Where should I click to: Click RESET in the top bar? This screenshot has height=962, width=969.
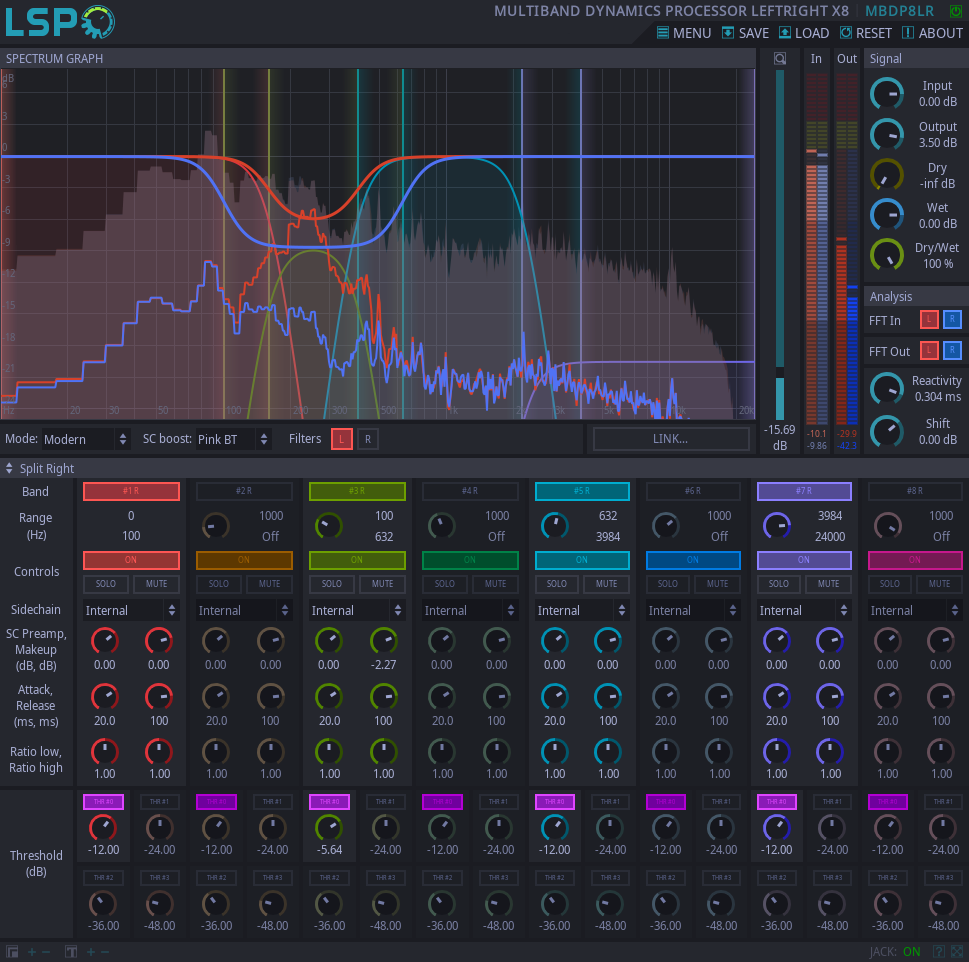(x=866, y=33)
